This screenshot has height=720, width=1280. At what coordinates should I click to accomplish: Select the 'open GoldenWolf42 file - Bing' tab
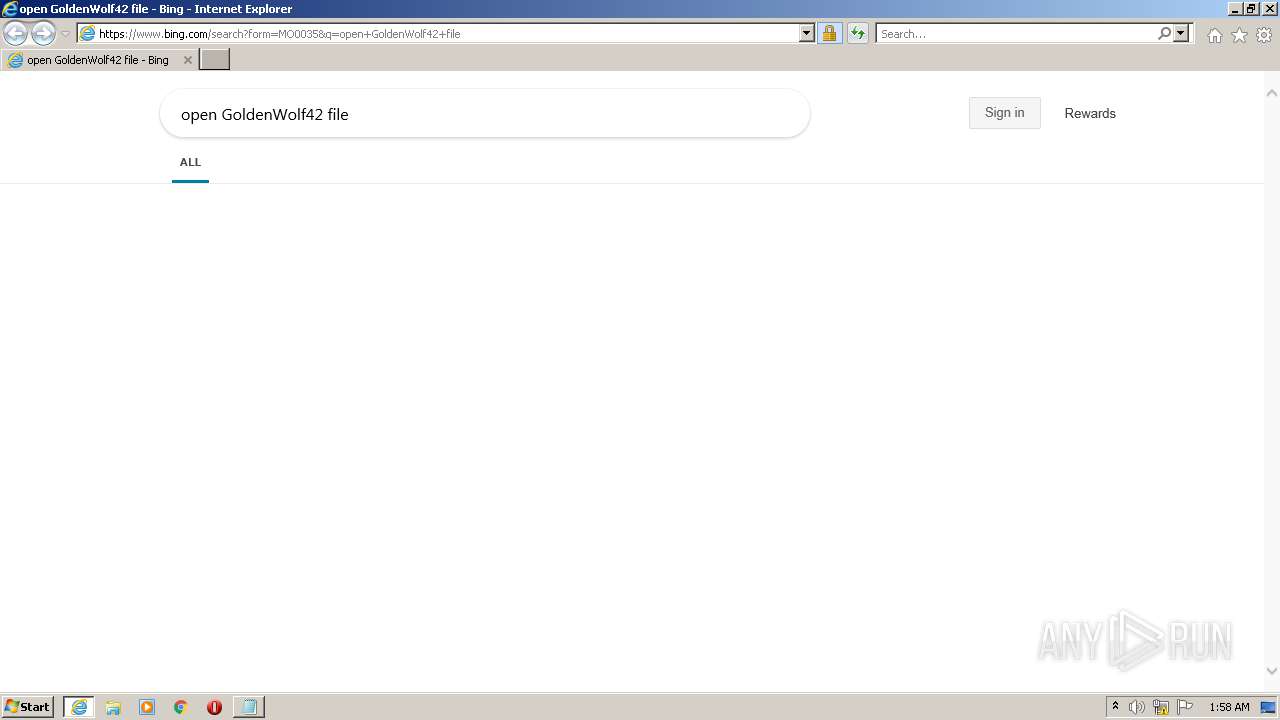pyautogui.click(x=99, y=60)
